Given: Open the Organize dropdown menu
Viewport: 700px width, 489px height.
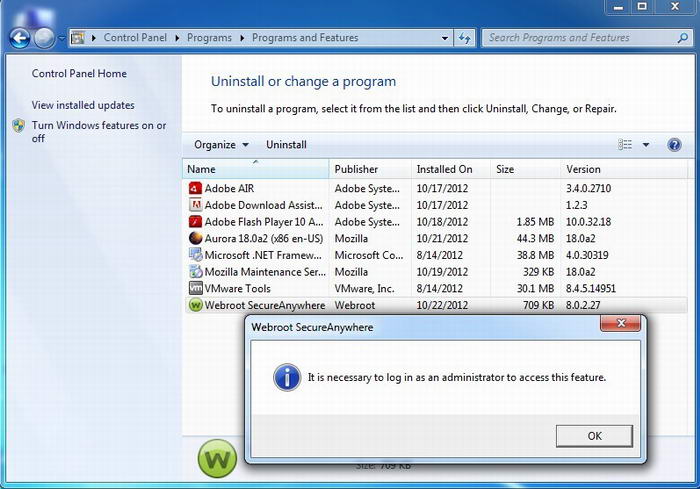Looking at the screenshot, I should pyautogui.click(x=221, y=145).
